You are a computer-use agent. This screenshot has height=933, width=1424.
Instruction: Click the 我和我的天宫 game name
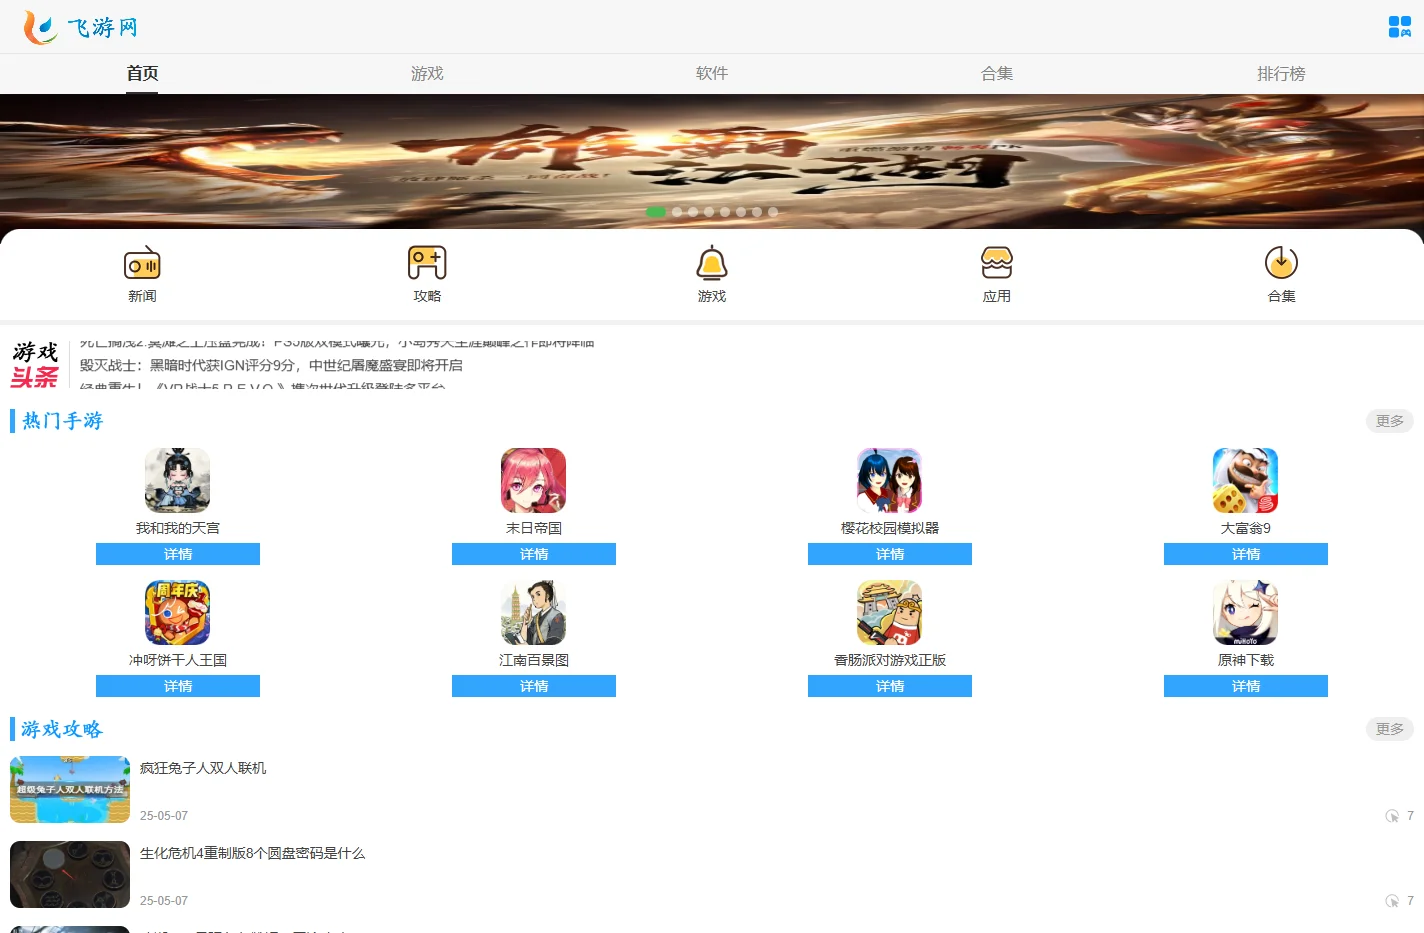pyautogui.click(x=178, y=528)
